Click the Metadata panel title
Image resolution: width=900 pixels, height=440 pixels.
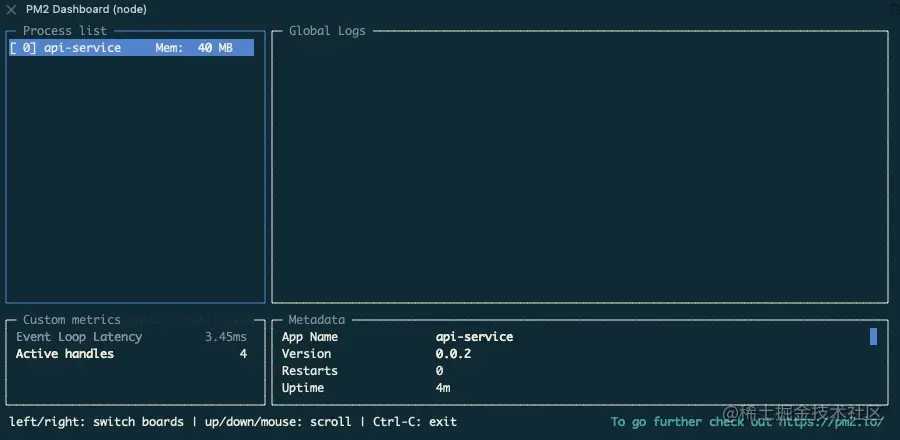pyautogui.click(x=317, y=320)
